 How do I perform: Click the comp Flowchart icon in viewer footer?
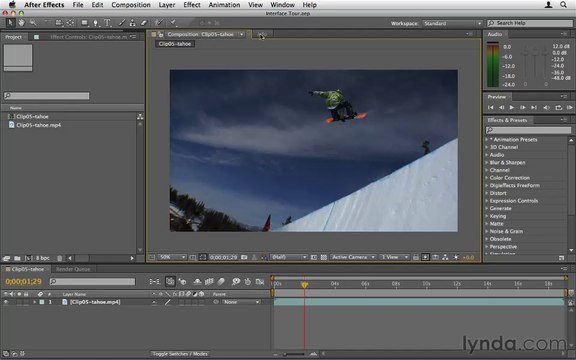click(x=445, y=258)
